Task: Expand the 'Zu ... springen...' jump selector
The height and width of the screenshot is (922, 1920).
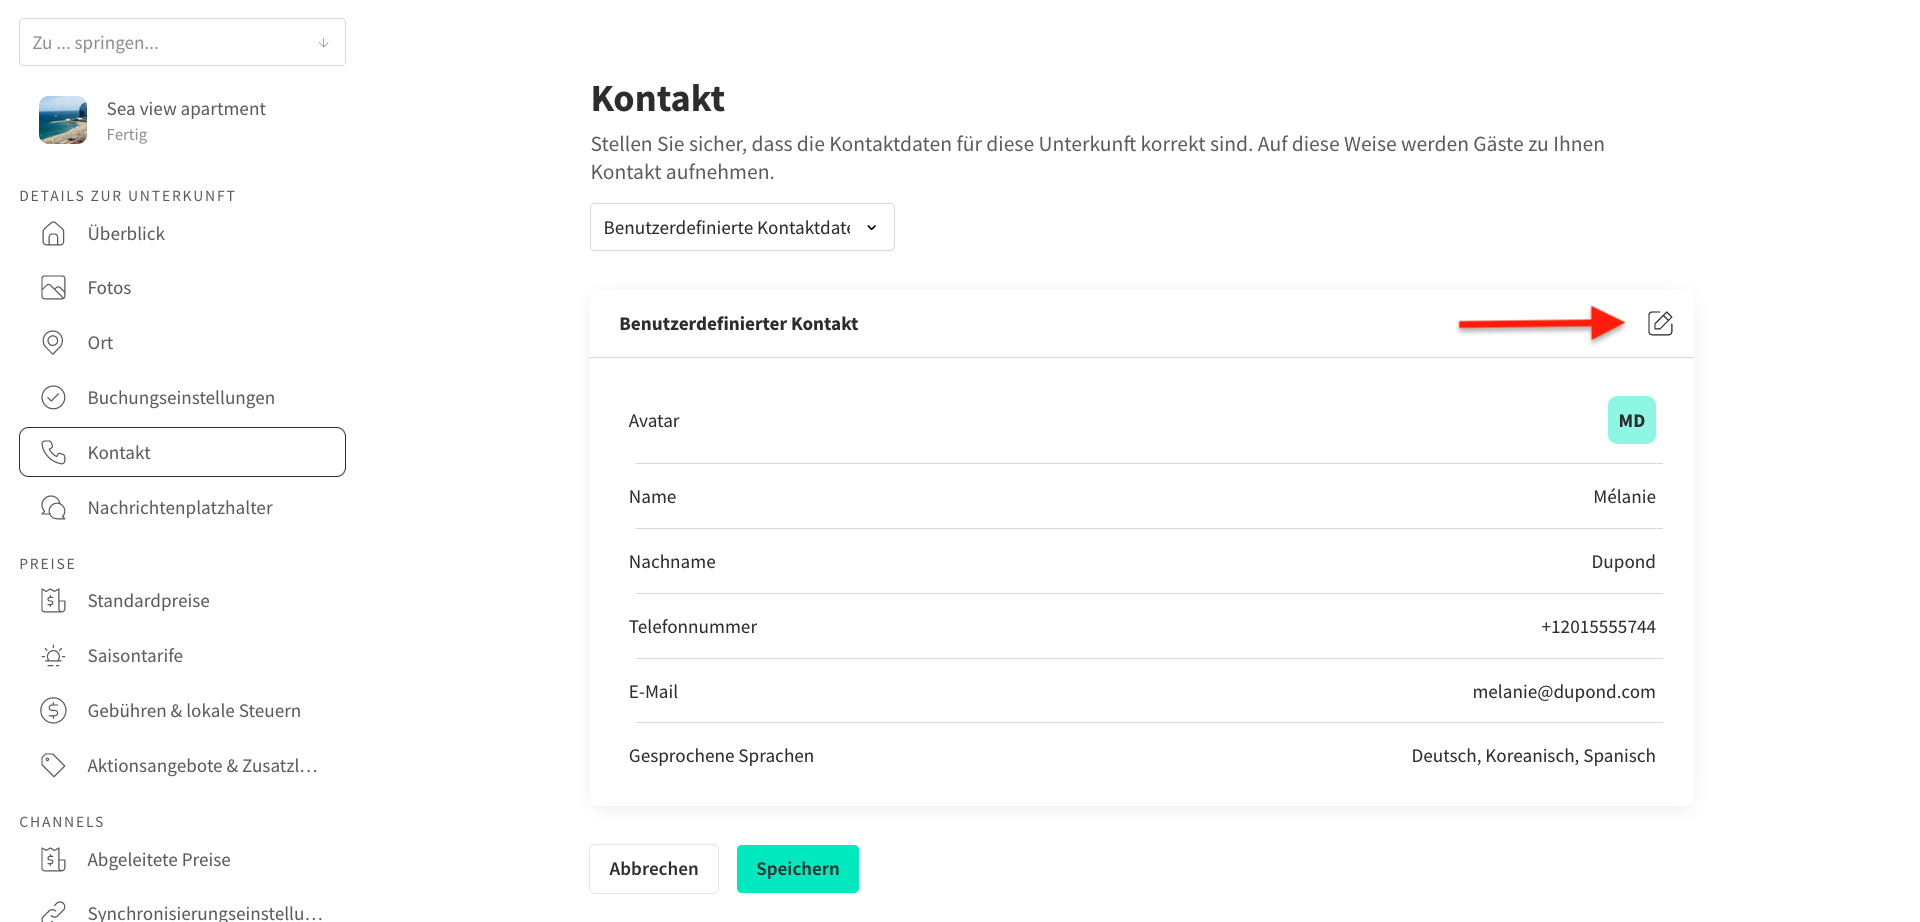Action: 182,42
